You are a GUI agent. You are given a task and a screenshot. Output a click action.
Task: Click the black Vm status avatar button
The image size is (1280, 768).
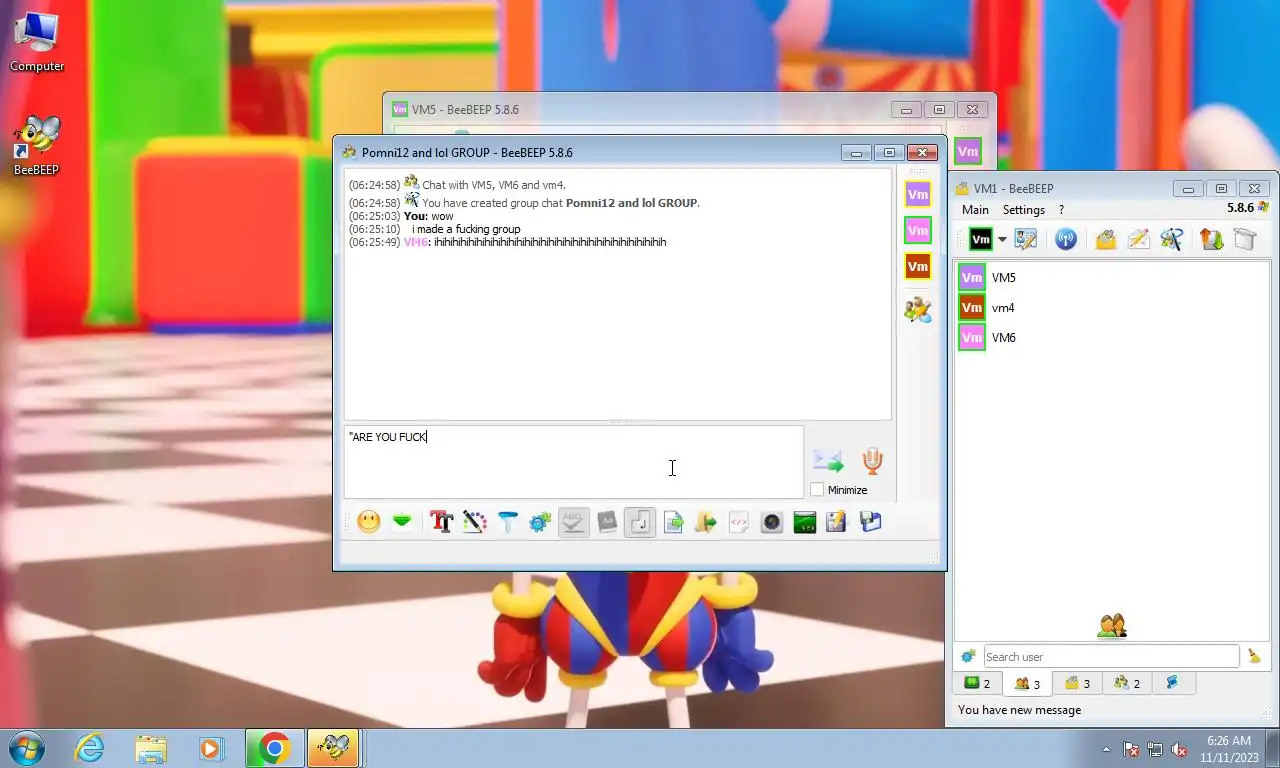(x=981, y=239)
